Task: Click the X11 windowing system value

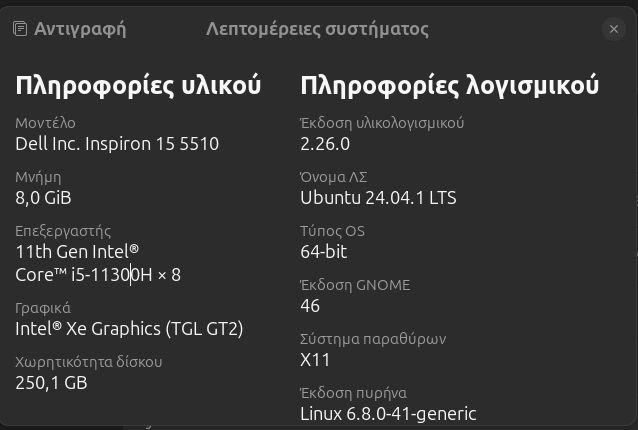Action: [315, 360]
